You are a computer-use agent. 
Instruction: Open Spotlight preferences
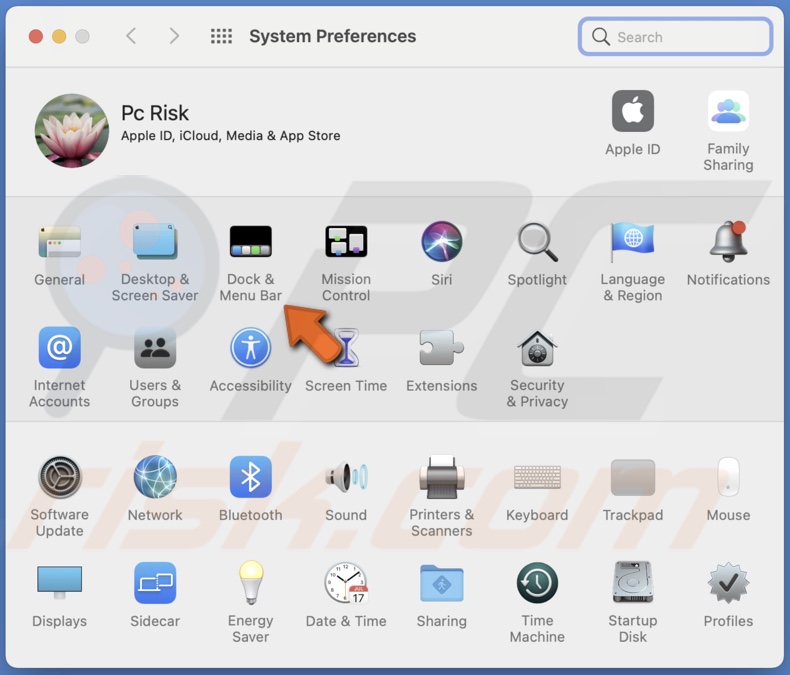tap(537, 242)
